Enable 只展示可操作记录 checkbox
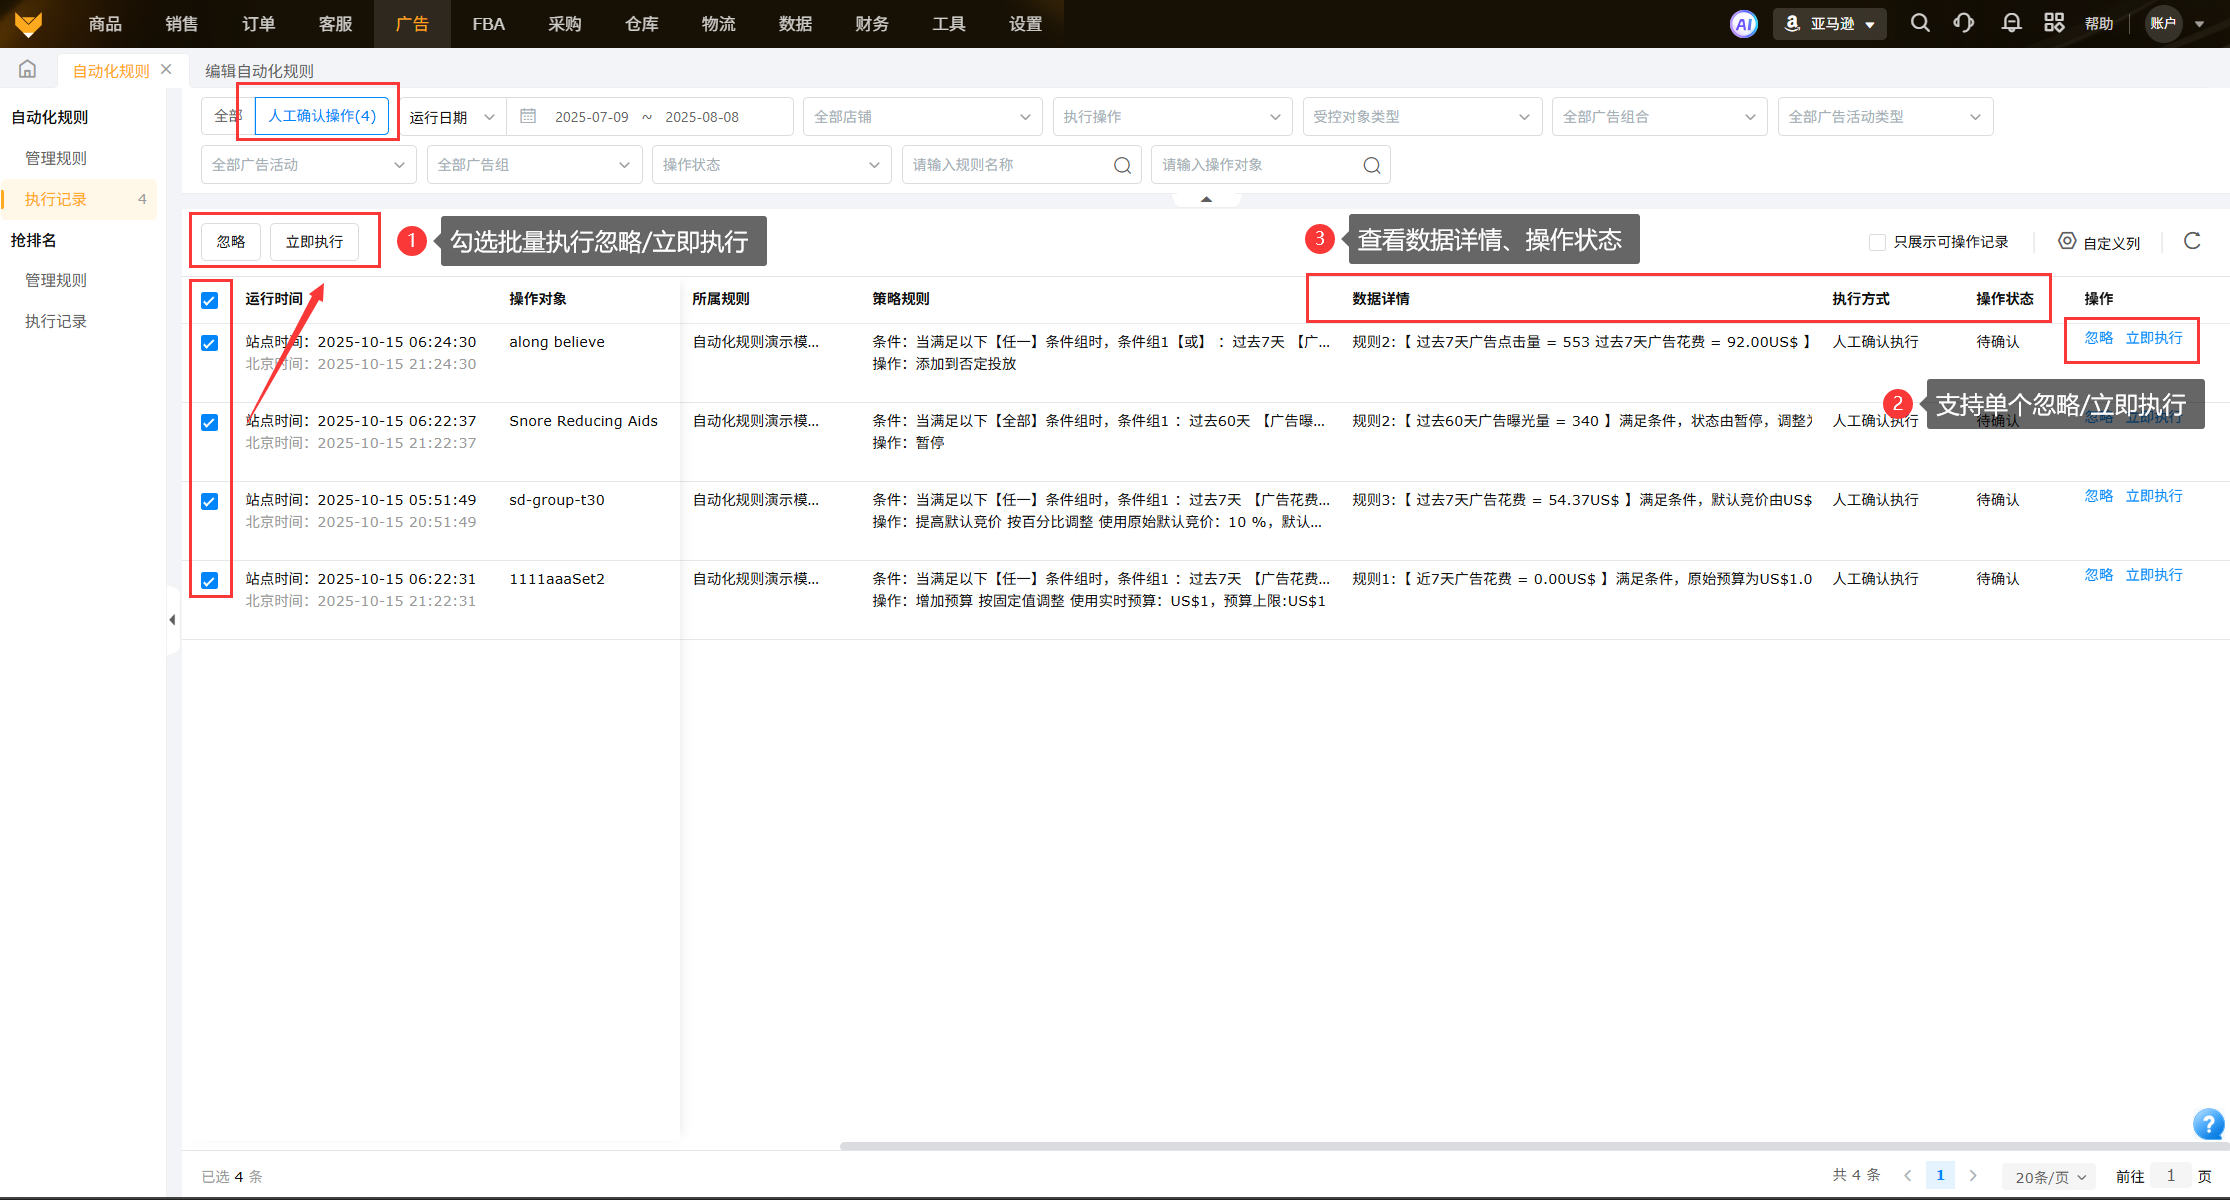2230x1200 pixels. pos(1877,242)
